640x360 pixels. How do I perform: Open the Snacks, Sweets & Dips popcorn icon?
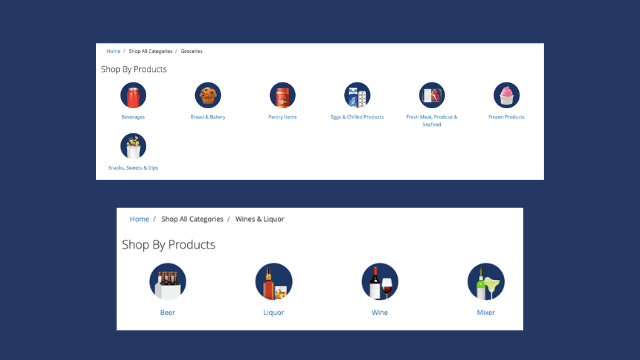click(x=133, y=146)
